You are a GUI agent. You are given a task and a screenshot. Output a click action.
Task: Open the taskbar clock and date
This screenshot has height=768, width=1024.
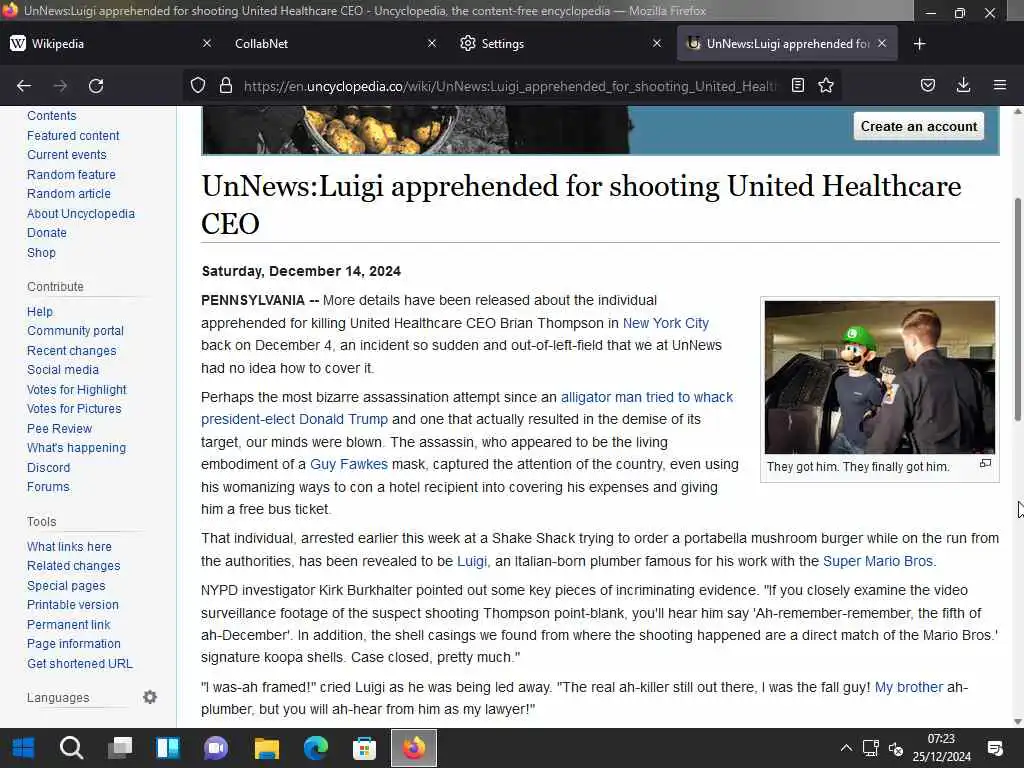tap(941, 748)
